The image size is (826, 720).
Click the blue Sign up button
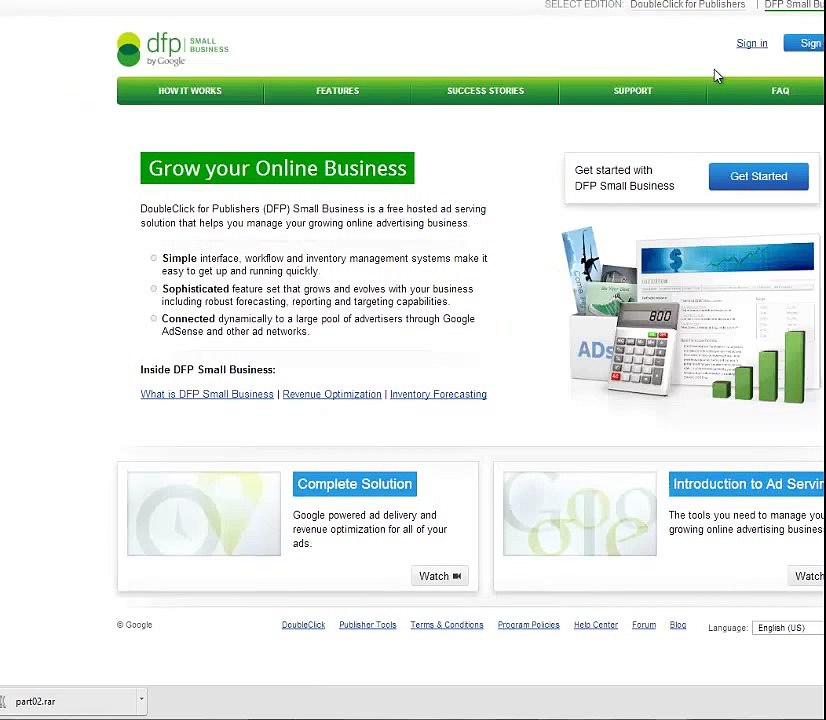point(805,43)
